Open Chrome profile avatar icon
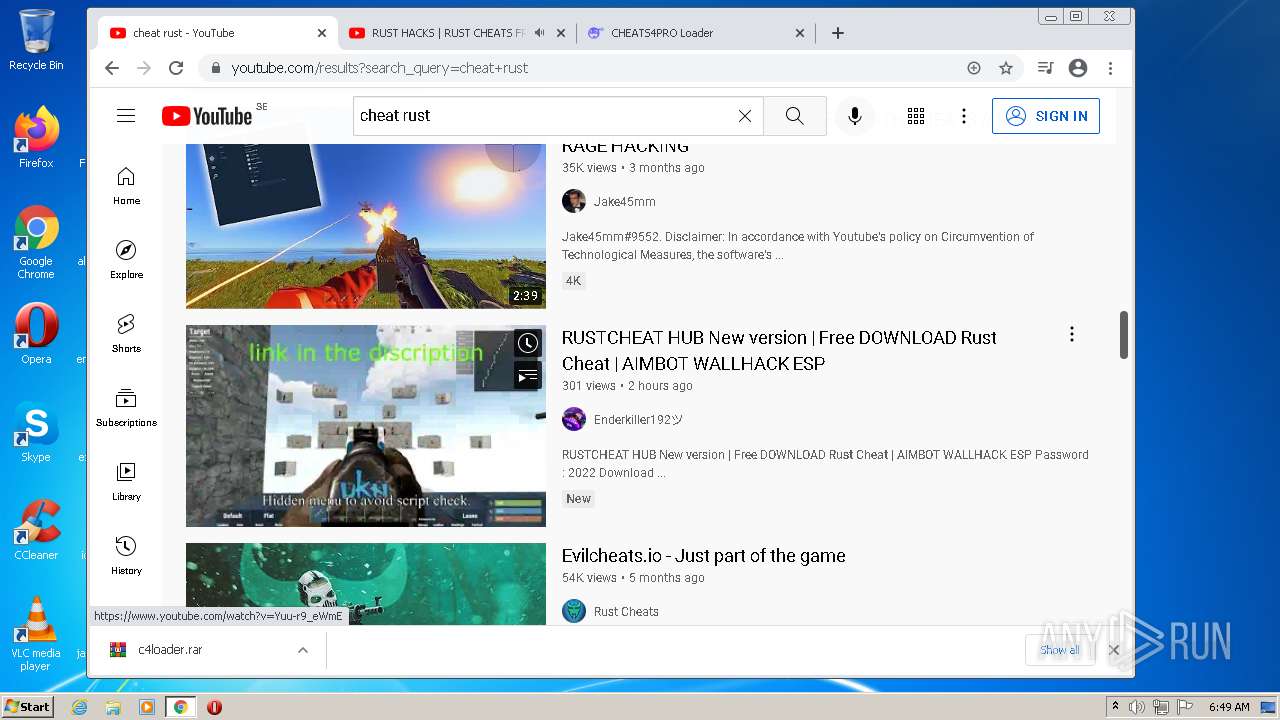The width and height of the screenshot is (1280, 720). point(1078,68)
